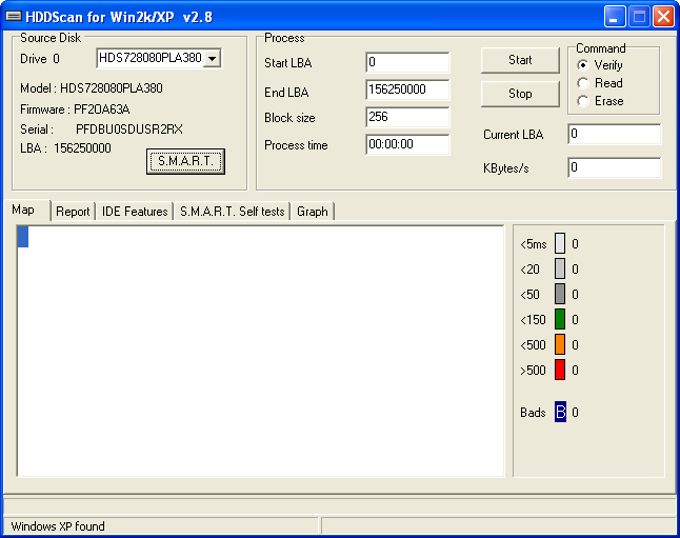This screenshot has height=538, width=680.
Task: Click the 'Model : HDS728080PLA380' text
Action: [x=91, y=88]
